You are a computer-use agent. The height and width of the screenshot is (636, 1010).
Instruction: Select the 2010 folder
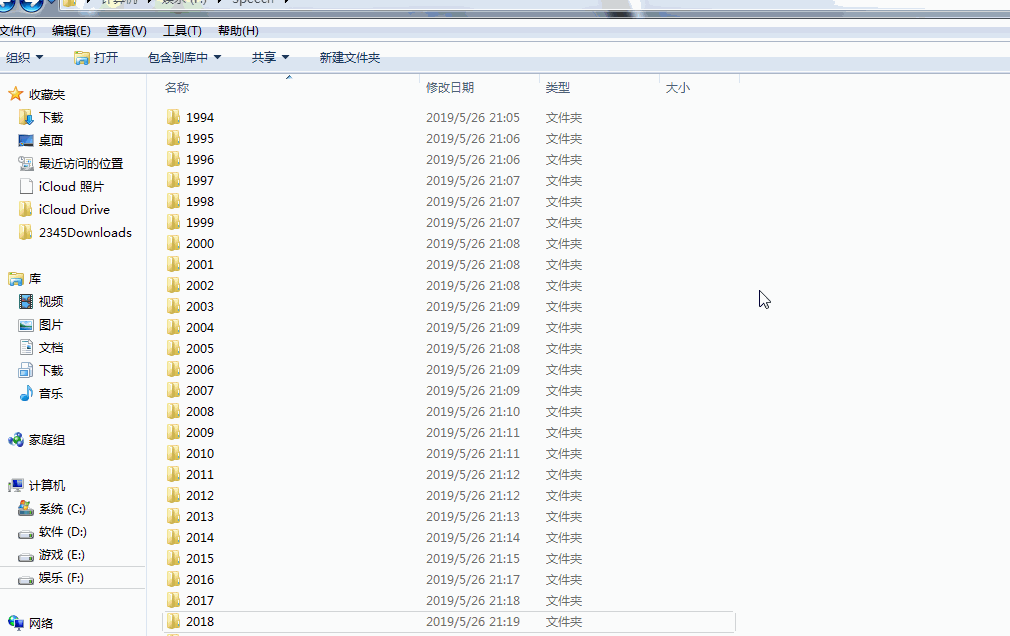pyautogui.click(x=200, y=454)
